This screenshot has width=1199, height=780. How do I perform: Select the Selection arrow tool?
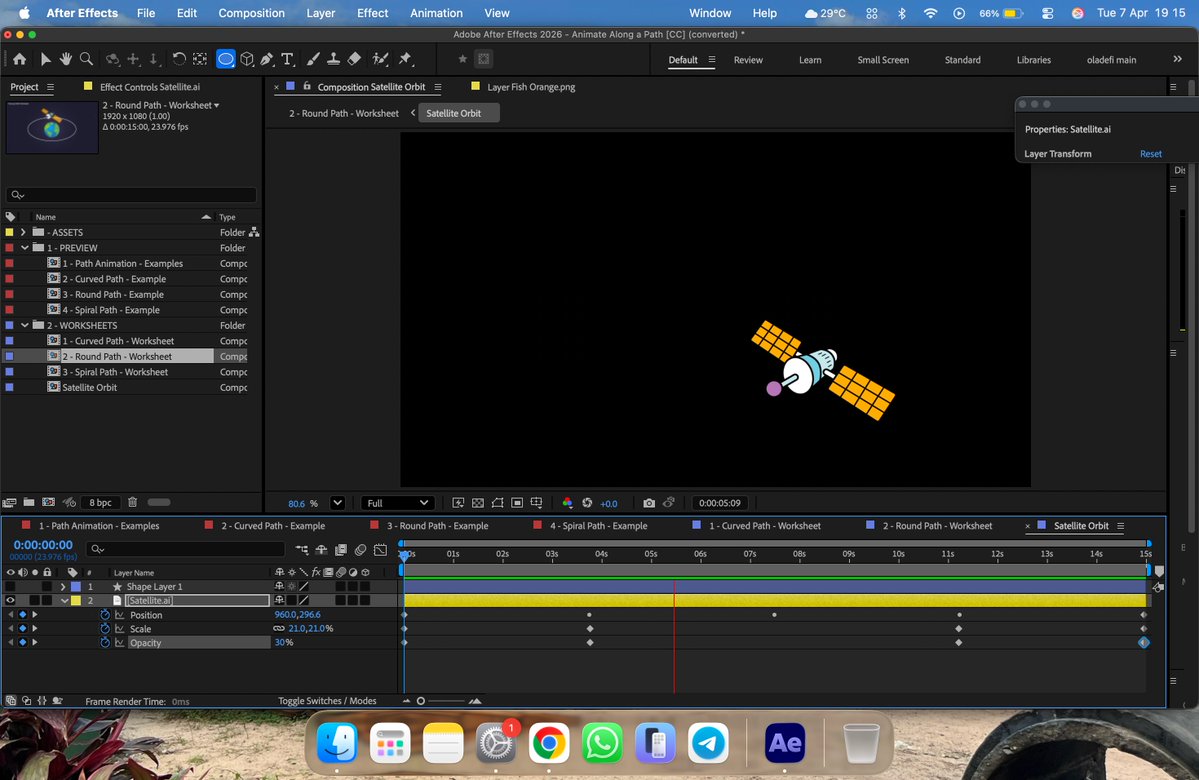[x=45, y=59]
